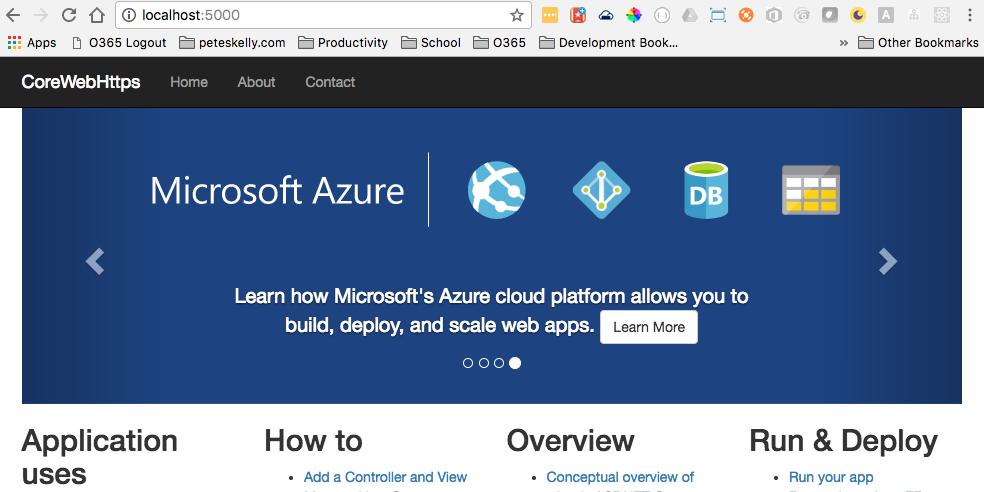Open the curly braces extension icon
The height and width of the screenshot is (492, 984).
pos(661,15)
